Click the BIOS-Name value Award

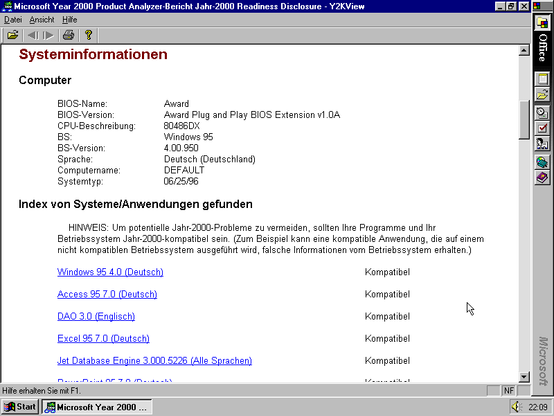(176, 104)
